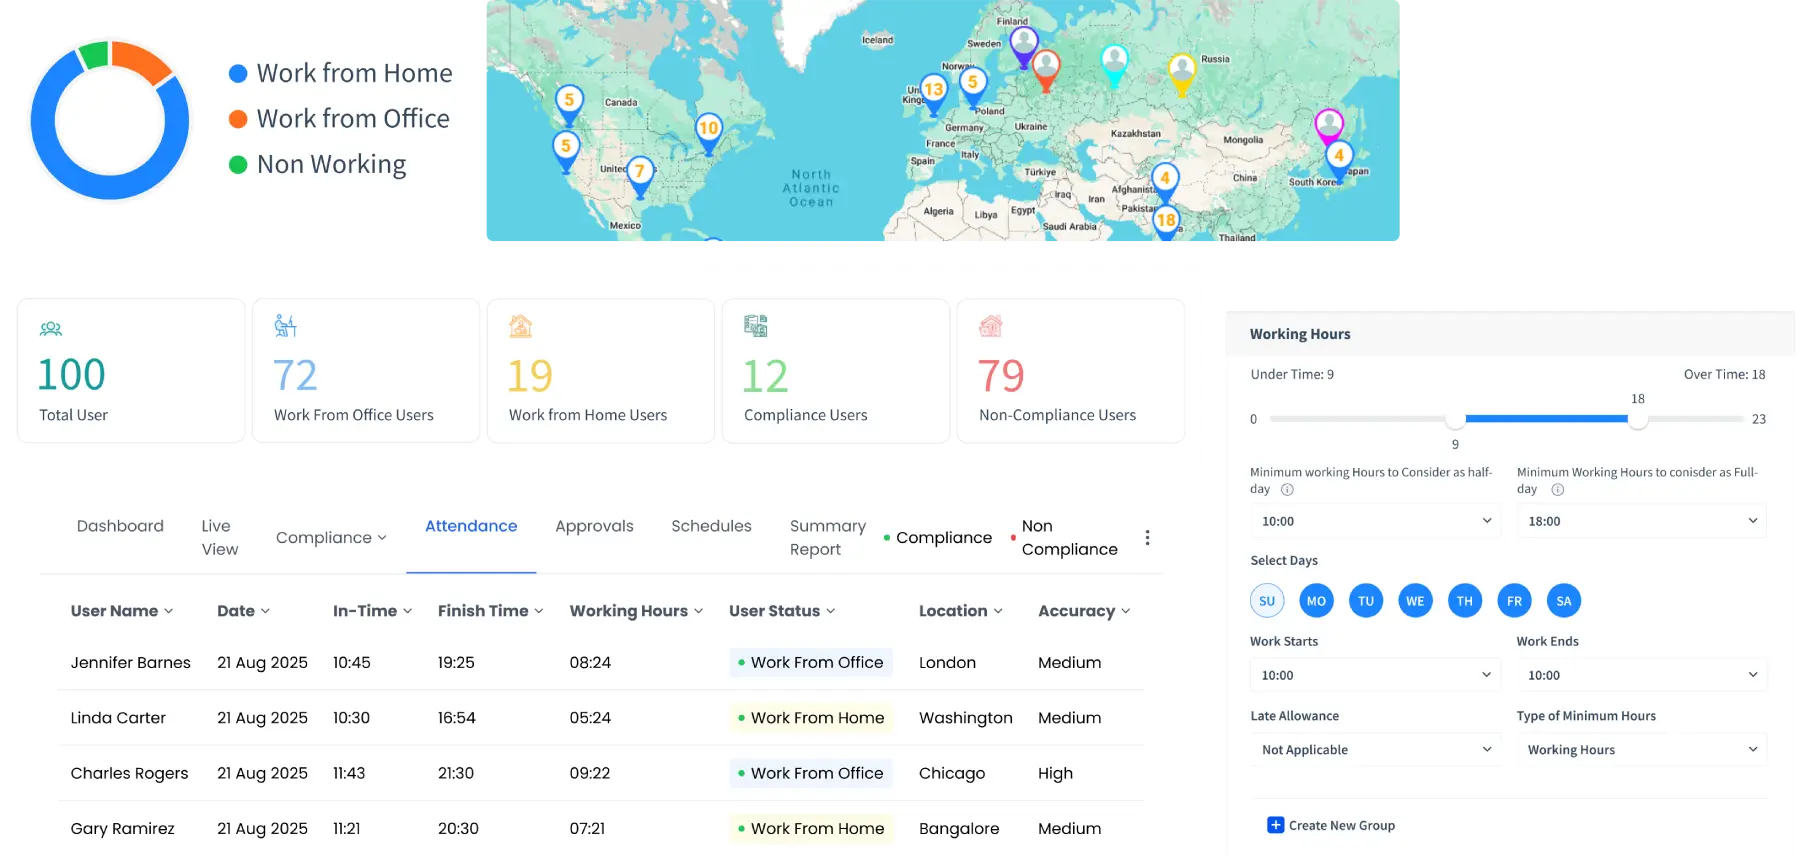Click the over time slider handle at 18
The image size is (1800, 866).
coord(1637,420)
